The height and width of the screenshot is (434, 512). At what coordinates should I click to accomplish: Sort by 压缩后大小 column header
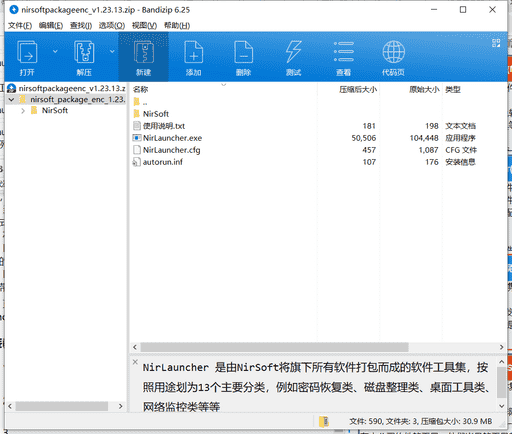[x=358, y=89]
